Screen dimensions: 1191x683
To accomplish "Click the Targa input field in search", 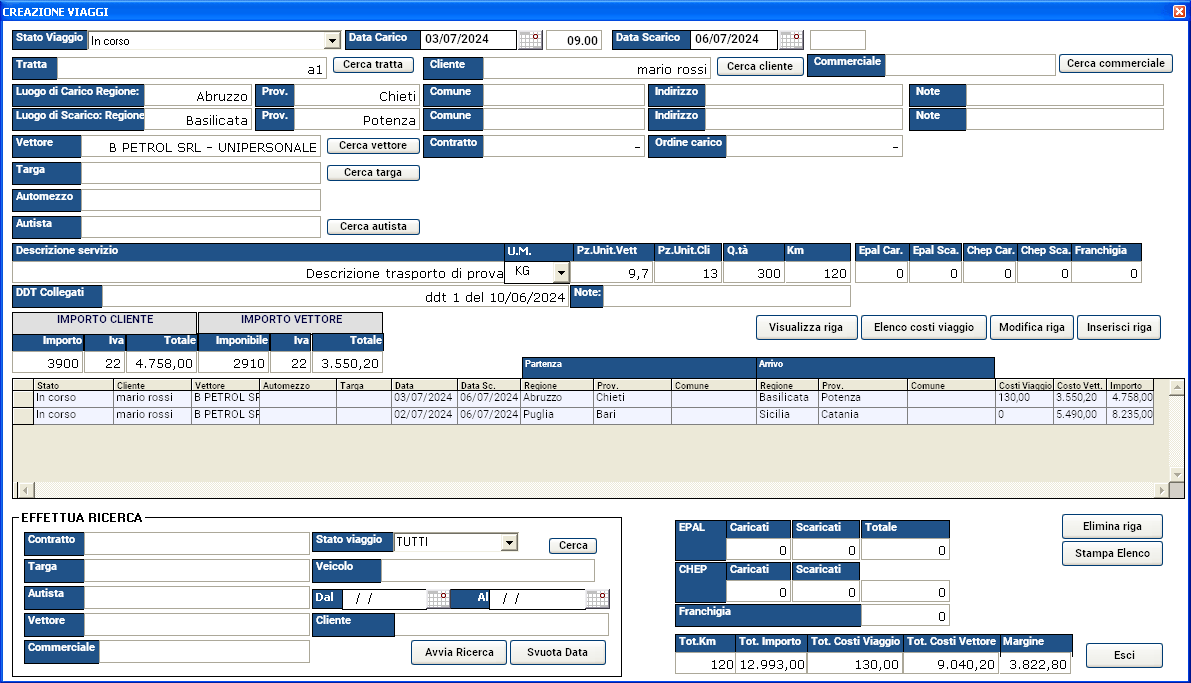I will [x=197, y=570].
